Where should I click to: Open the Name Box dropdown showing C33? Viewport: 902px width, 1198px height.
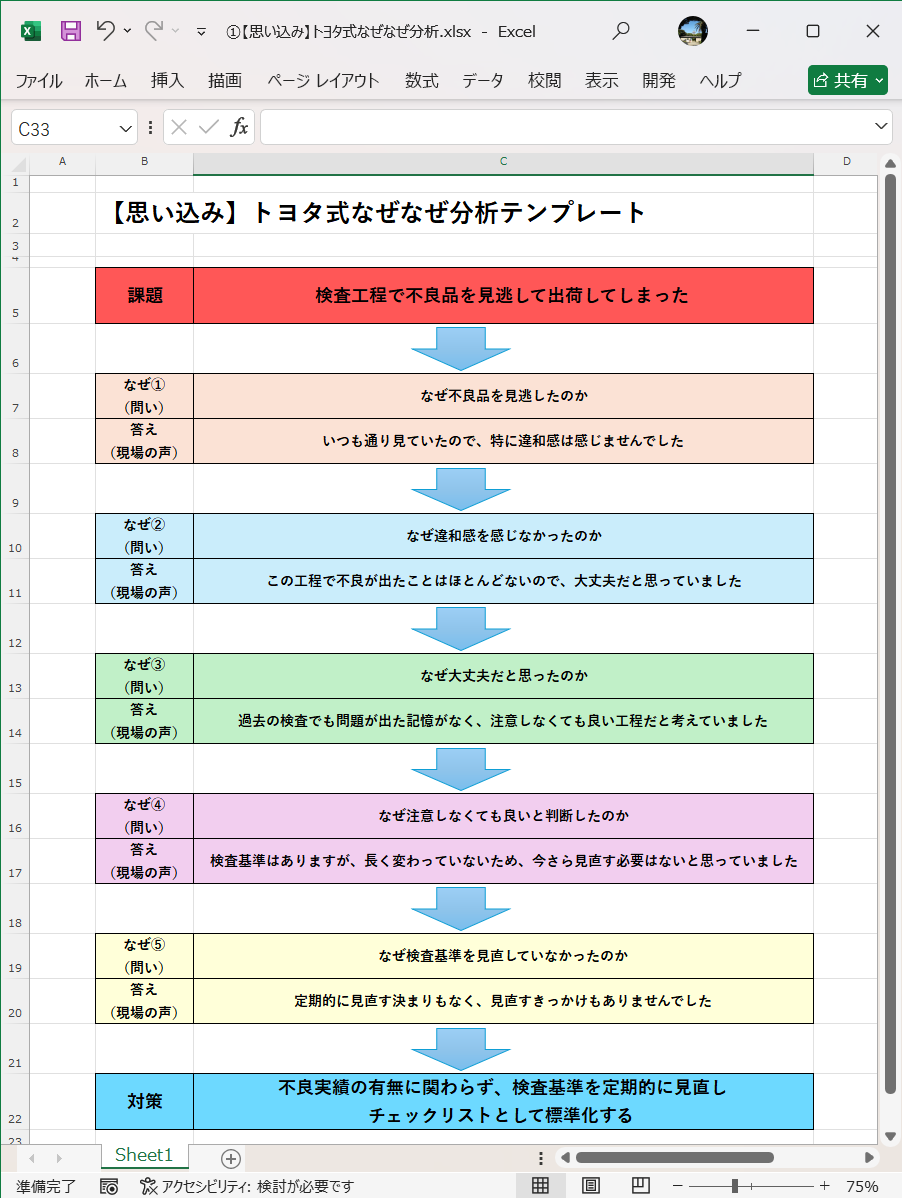123,127
